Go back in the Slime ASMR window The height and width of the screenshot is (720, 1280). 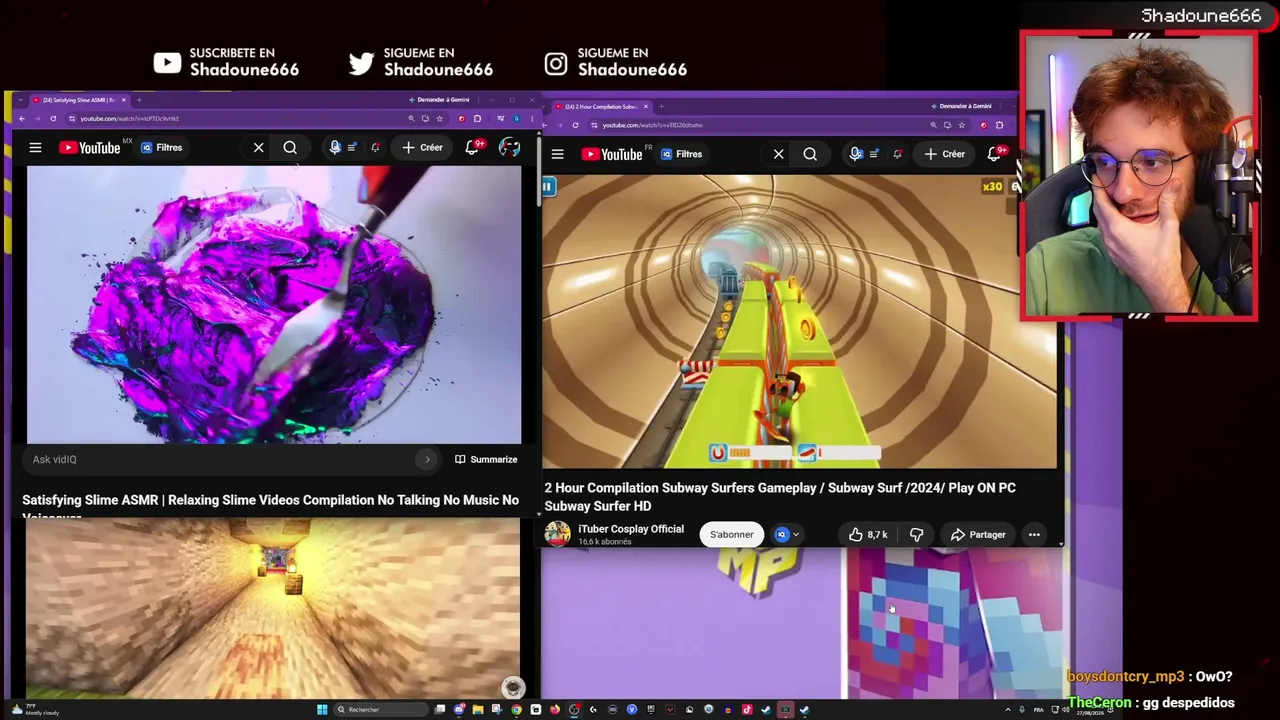click(21, 118)
